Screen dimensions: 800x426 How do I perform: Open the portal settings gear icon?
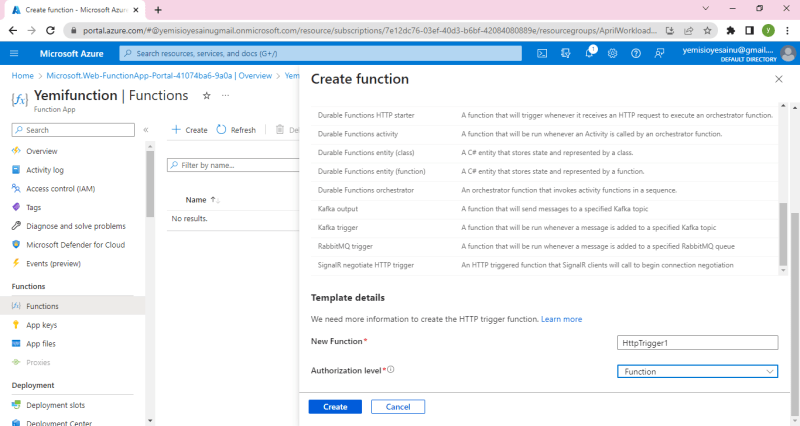[612, 53]
